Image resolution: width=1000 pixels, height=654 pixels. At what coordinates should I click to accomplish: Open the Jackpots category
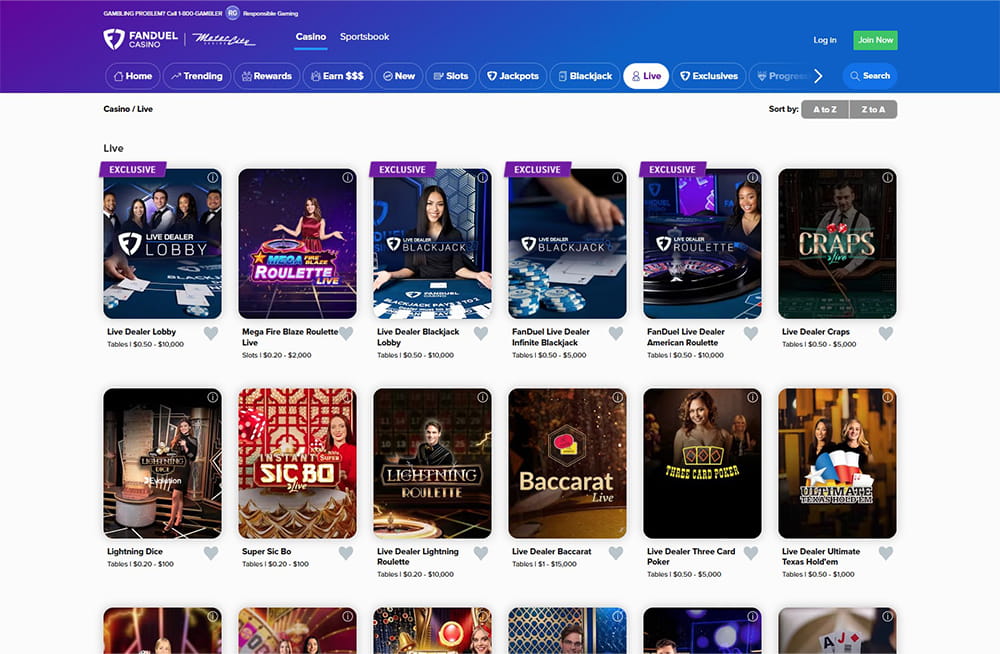point(513,76)
